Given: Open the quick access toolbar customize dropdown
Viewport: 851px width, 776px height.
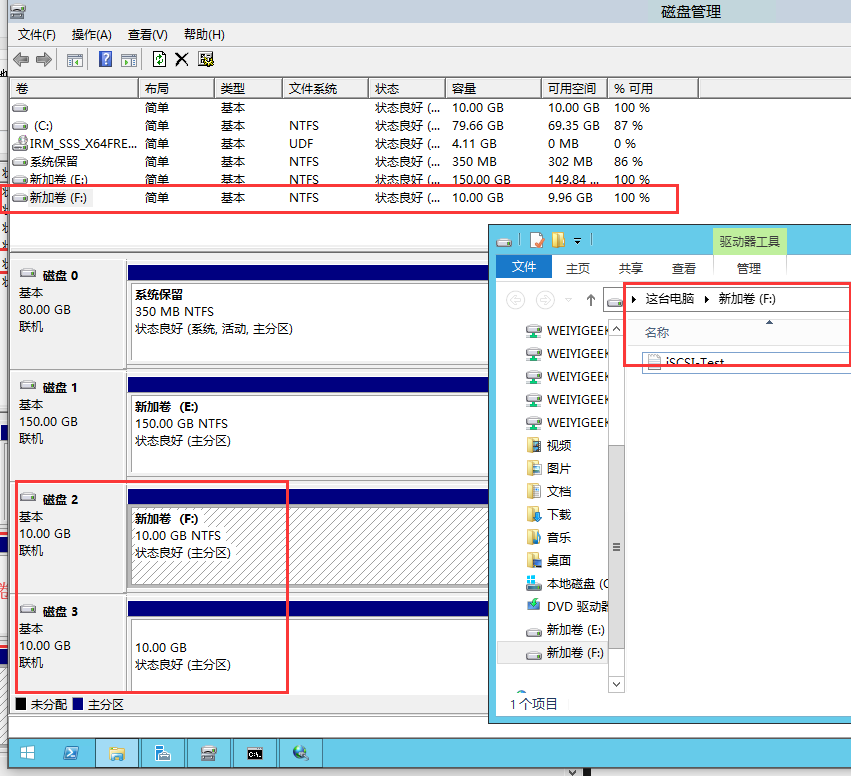Looking at the screenshot, I should point(577,240).
